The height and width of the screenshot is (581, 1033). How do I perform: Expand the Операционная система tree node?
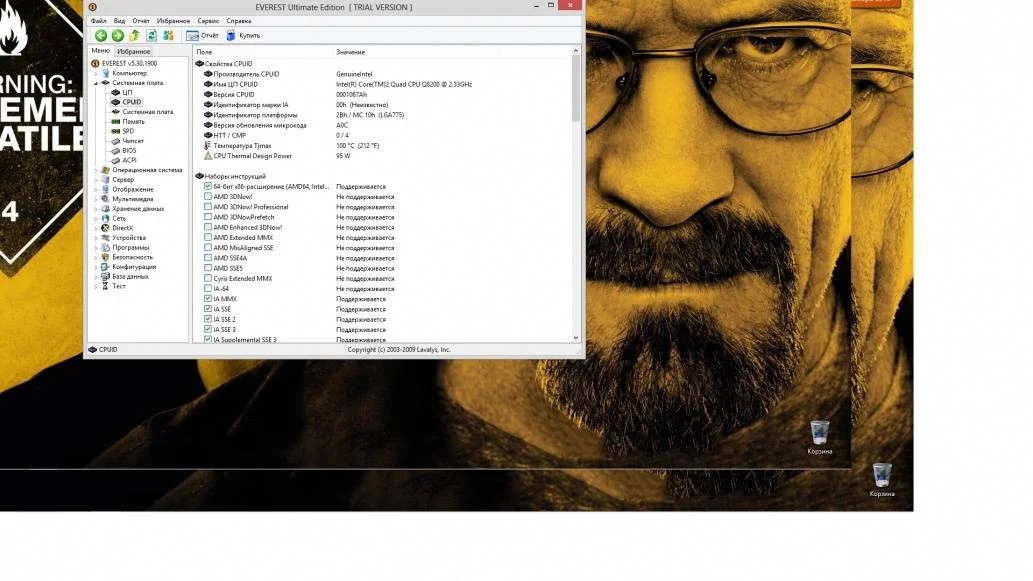(96, 170)
